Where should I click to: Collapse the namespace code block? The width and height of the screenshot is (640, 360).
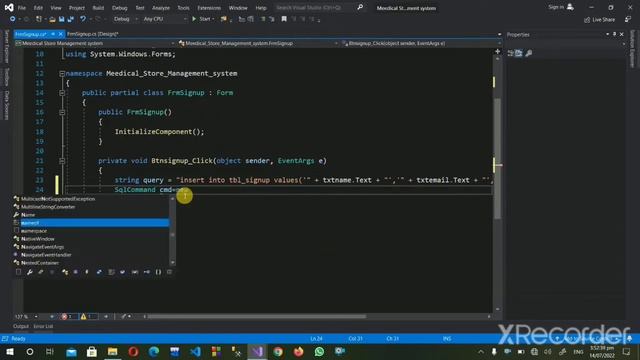62,73
